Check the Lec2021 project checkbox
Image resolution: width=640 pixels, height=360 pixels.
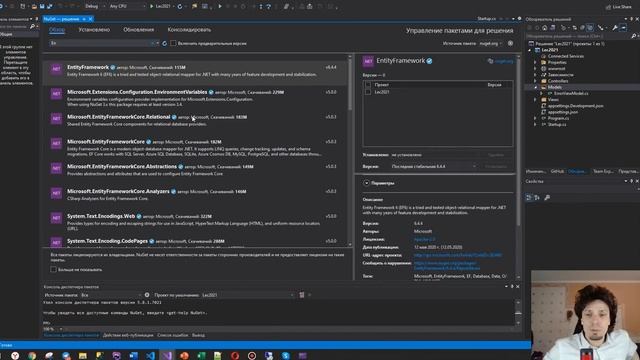point(368,92)
